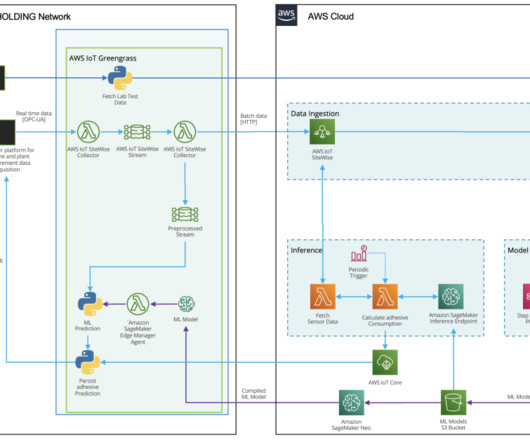Select the 'Preprocessed Stream' label
530x442 pixels.
[x=185, y=231]
